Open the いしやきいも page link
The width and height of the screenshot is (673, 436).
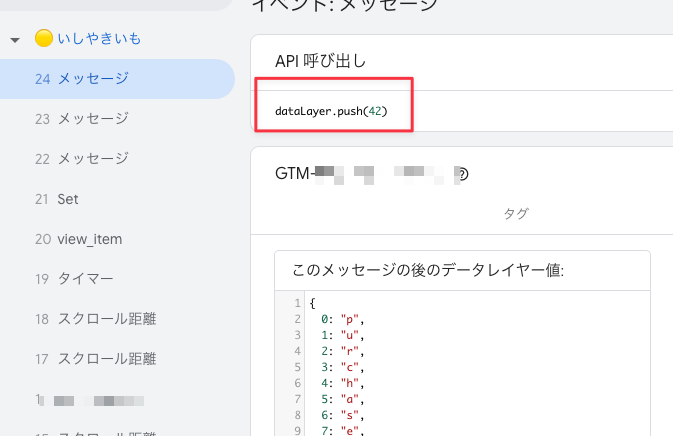coord(99,39)
